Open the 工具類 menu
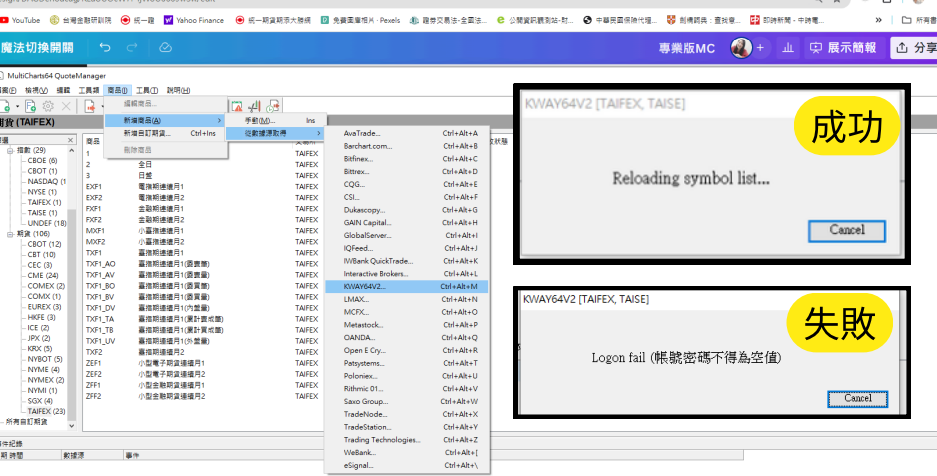937x476 pixels. coord(88,90)
